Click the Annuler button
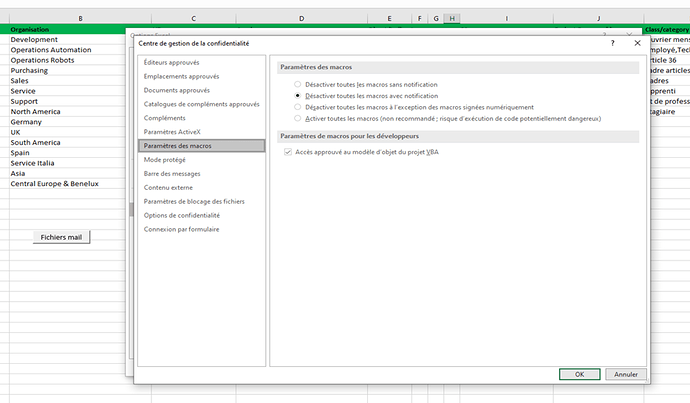This screenshot has height=403, width=690. click(x=626, y=374)
